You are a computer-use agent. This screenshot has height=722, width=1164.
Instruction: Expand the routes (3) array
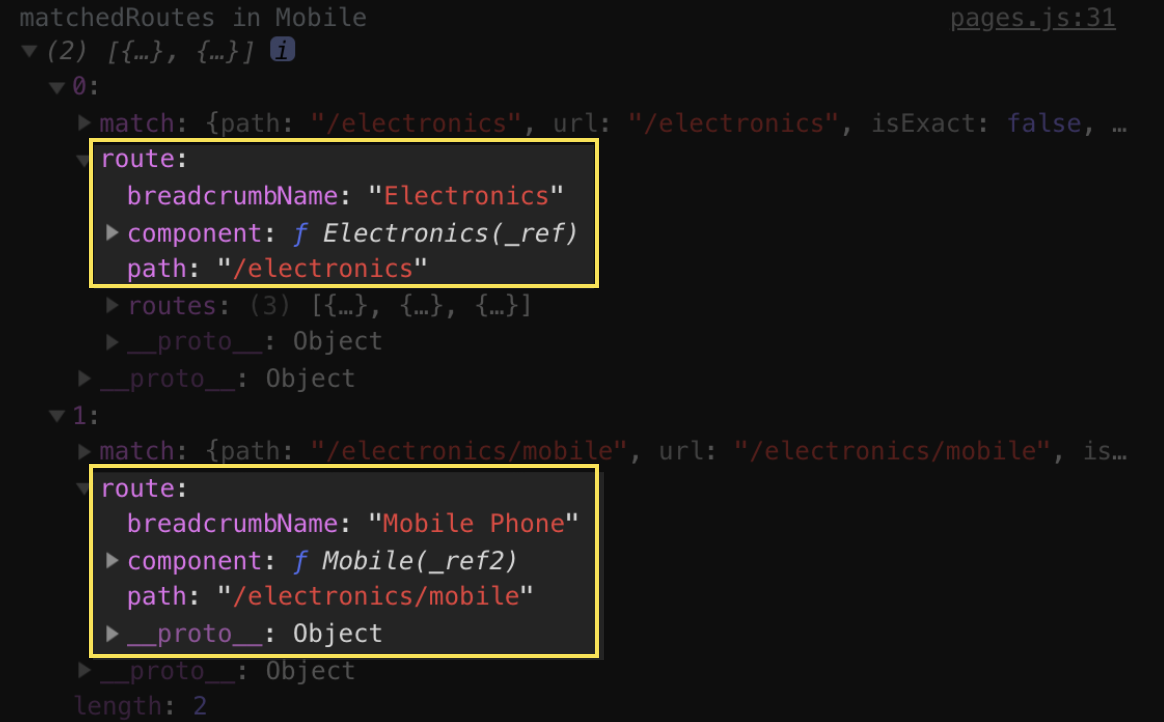click(112, 304)
